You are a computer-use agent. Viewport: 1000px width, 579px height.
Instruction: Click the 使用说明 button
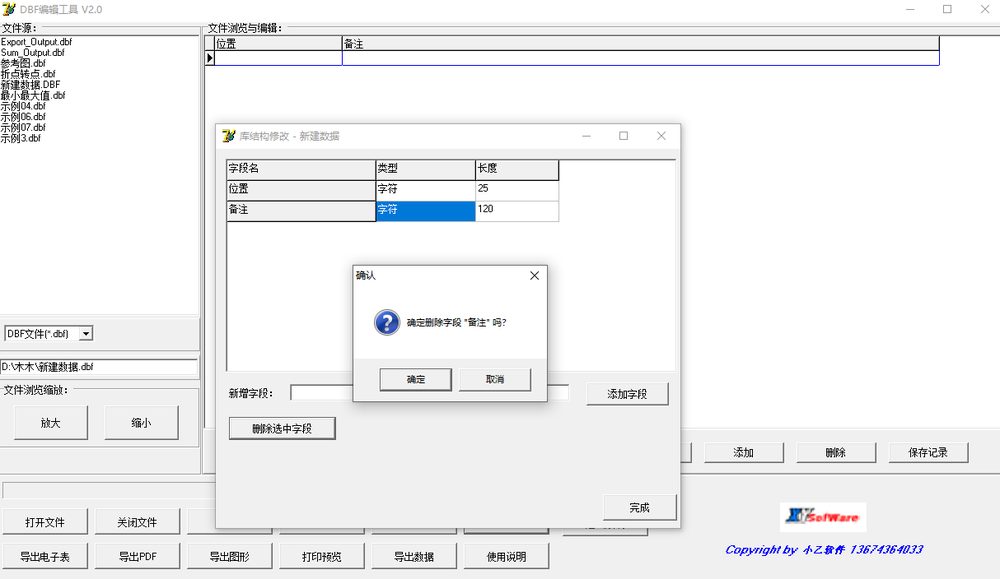pyautogui.click(x=506, y=557)
